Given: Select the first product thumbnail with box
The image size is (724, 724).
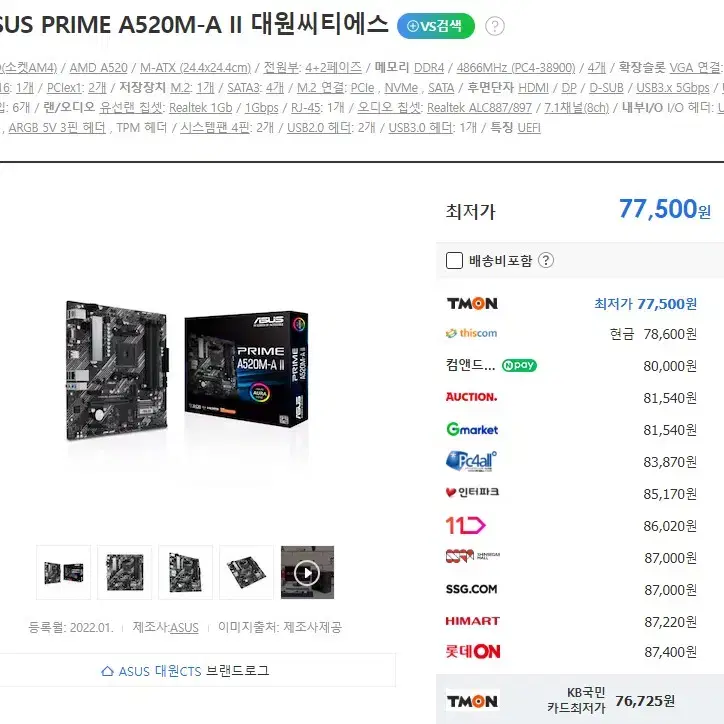Looking at the screenshot, I should [x=64, y=573].
